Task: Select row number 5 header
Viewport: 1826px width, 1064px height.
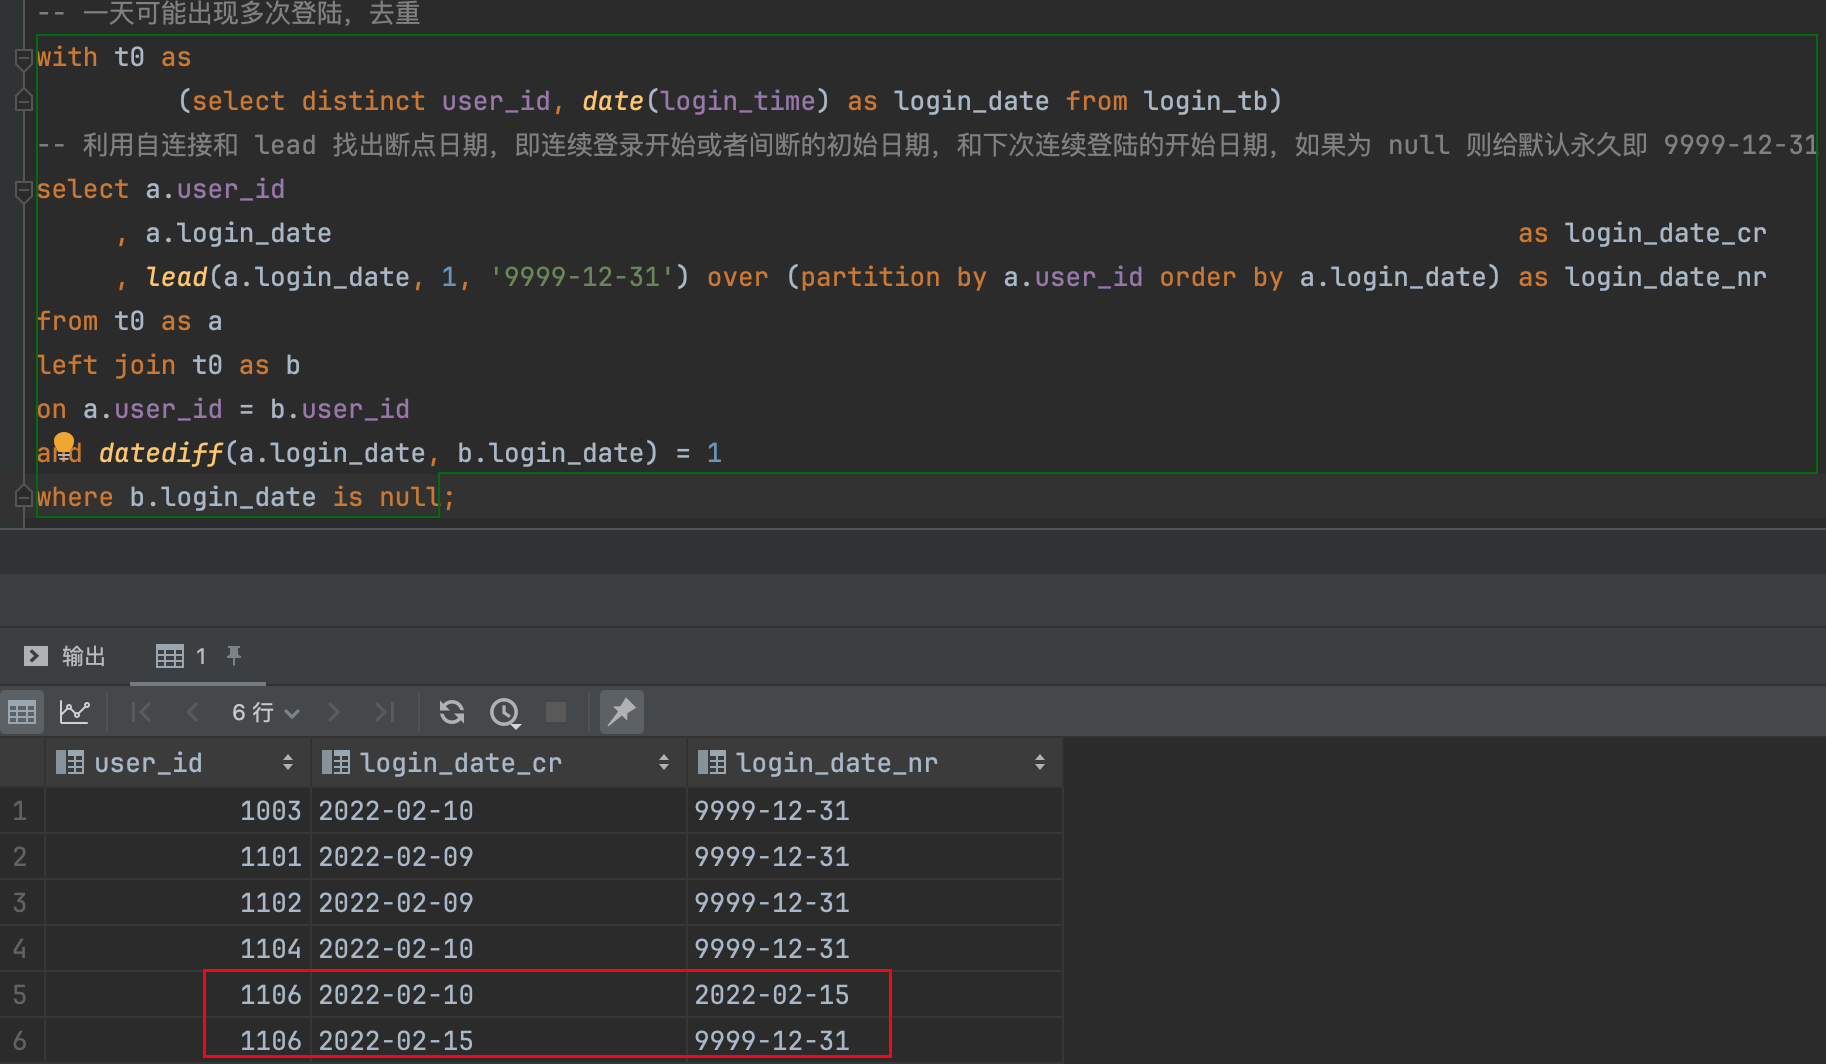Action: tap(21, 994)
